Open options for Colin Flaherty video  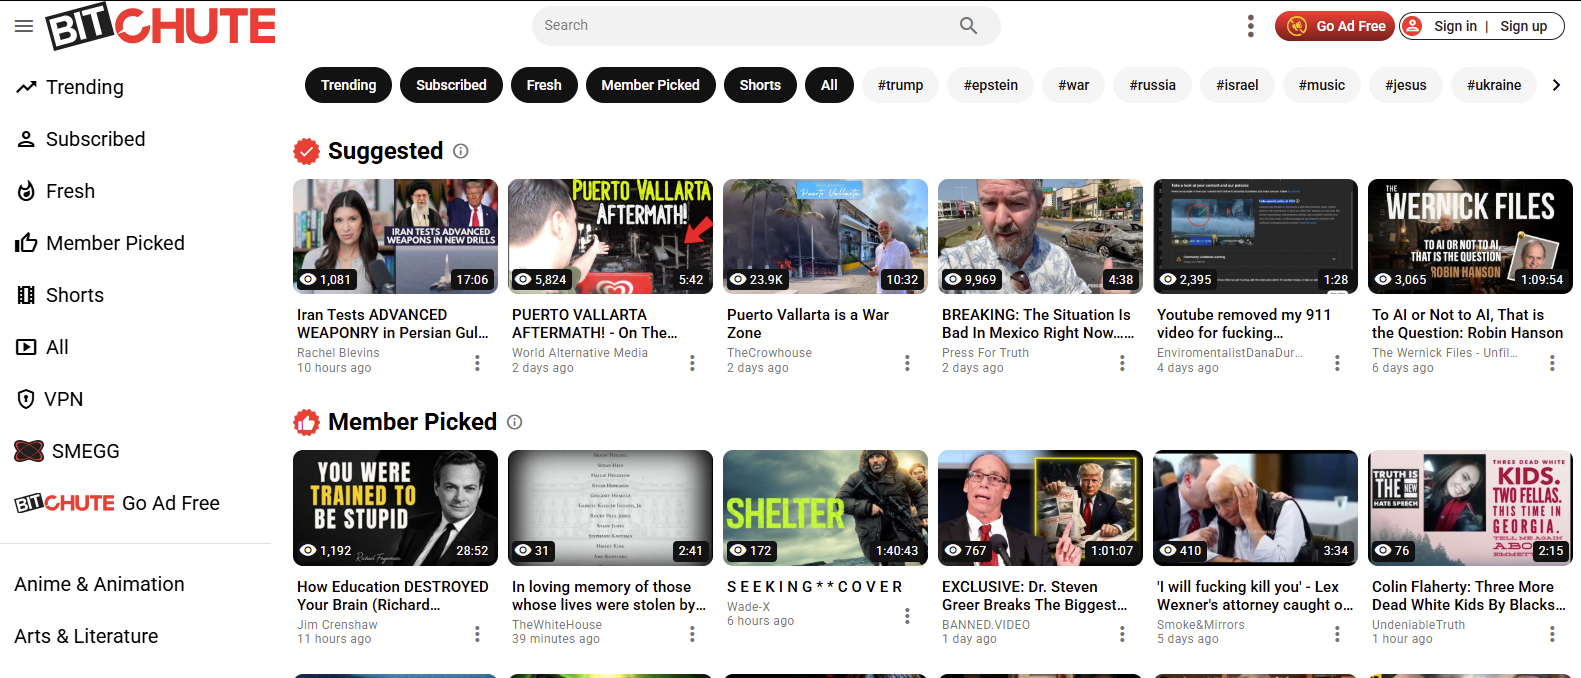1552,634
